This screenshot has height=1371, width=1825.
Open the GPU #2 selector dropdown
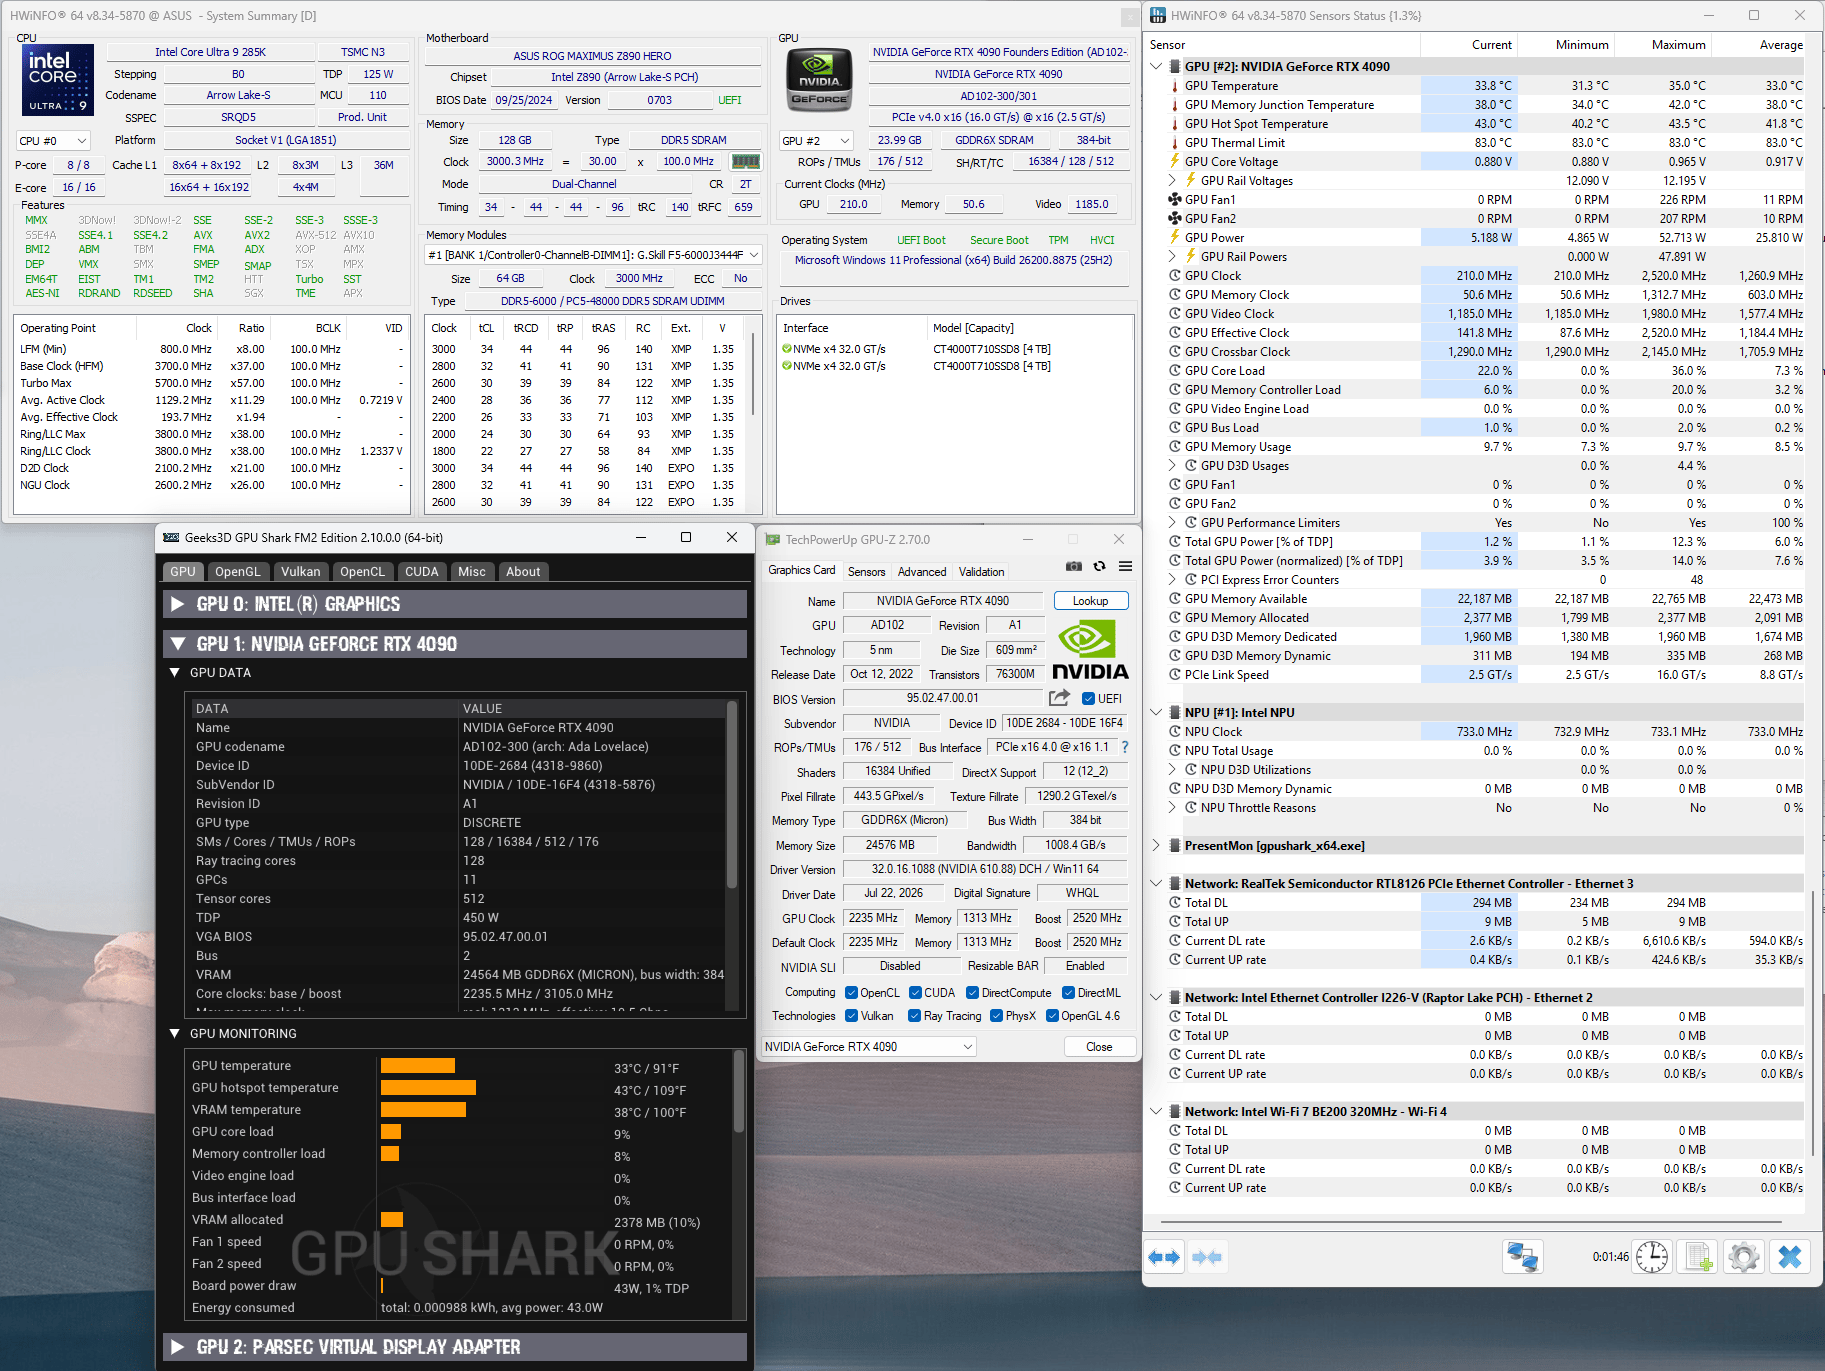tap(817, 141)
